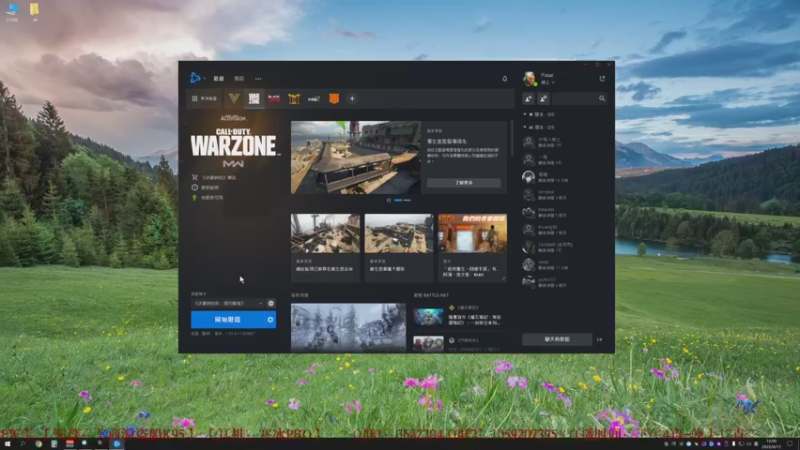Open the update notes clock link
This screenshot has height=450, width=800.
tap(205, 187)
